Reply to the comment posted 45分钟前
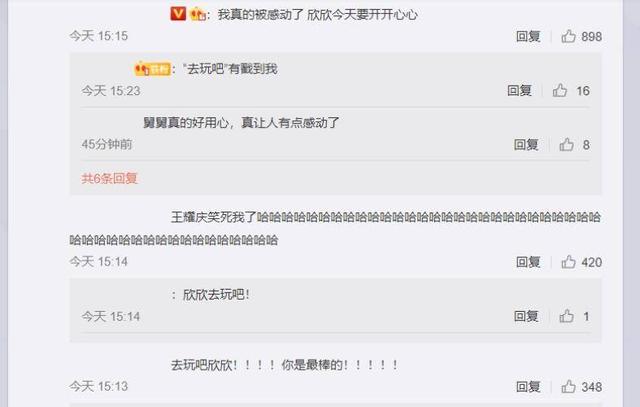Screen dimensions: 640x407 coord(526,145)
